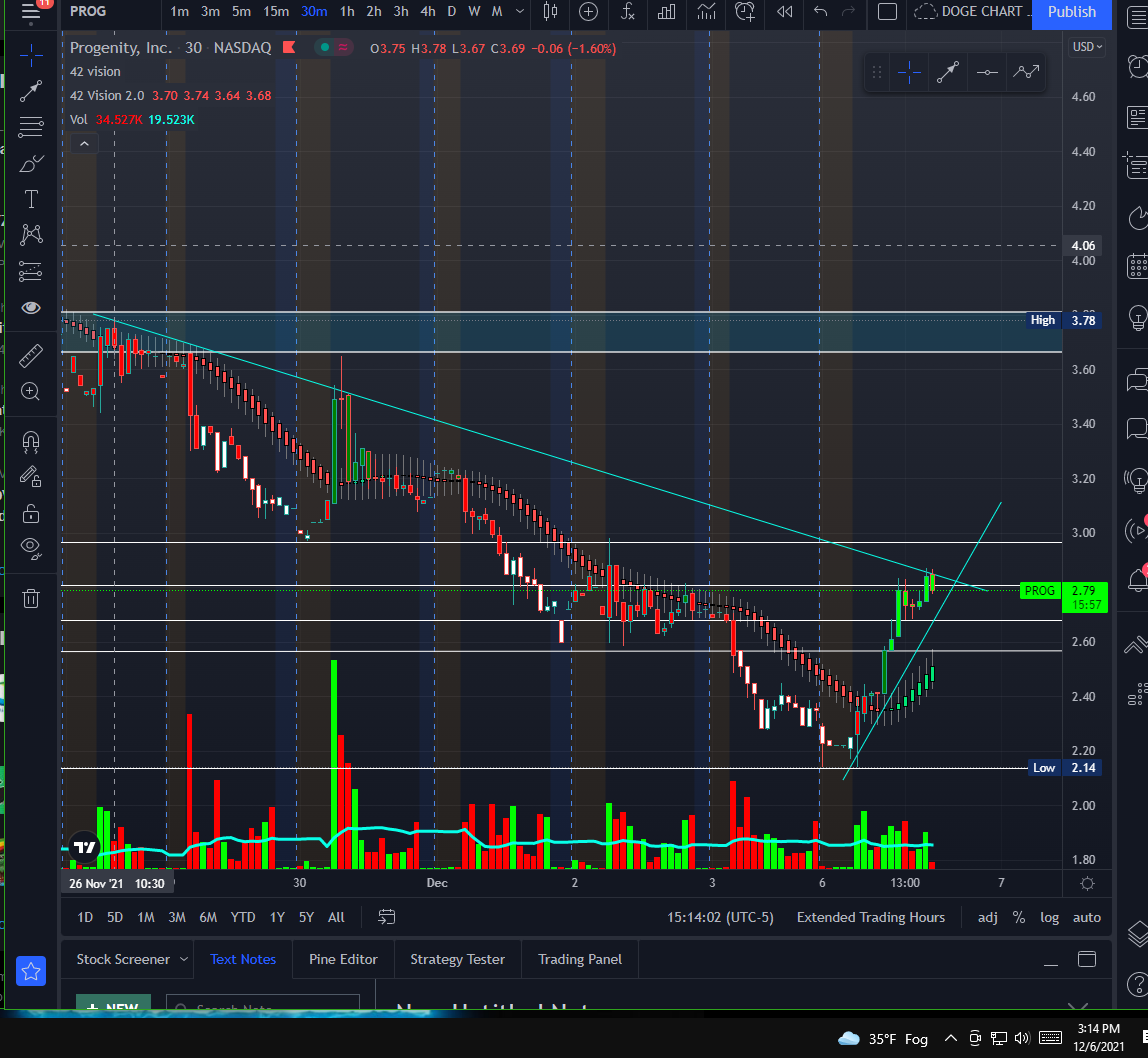Toggle log scale
The height and width of the screenshot is (1058, 1148).
[x=1049, y=917]
